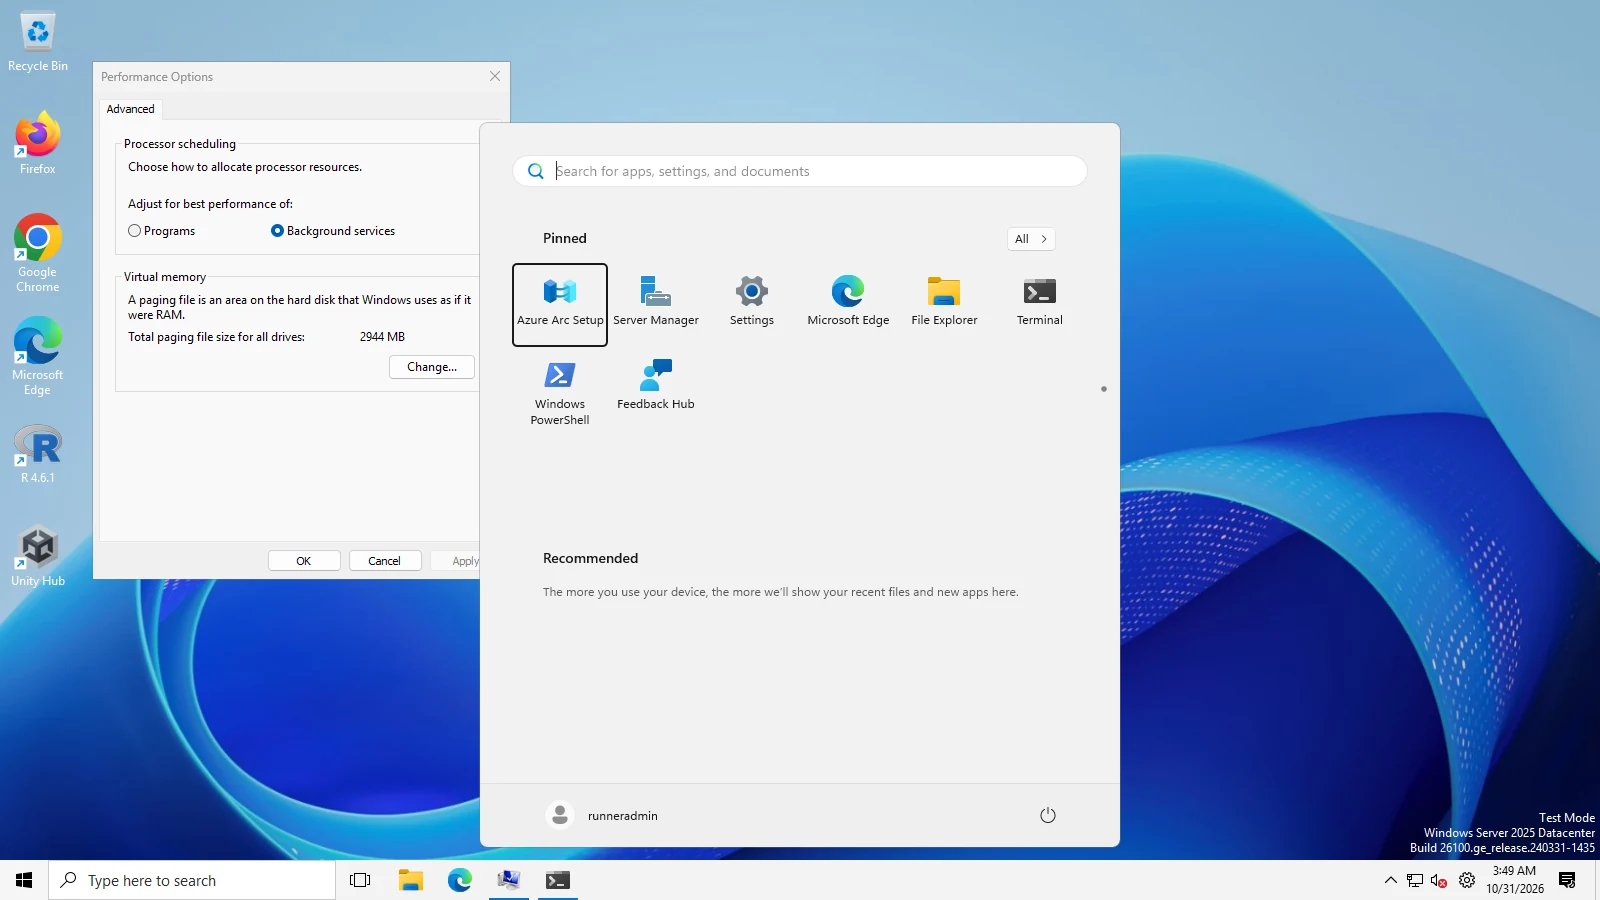Show hidden tray icons chevron
Viewport: 1600px width, 900px height.
1390,880
